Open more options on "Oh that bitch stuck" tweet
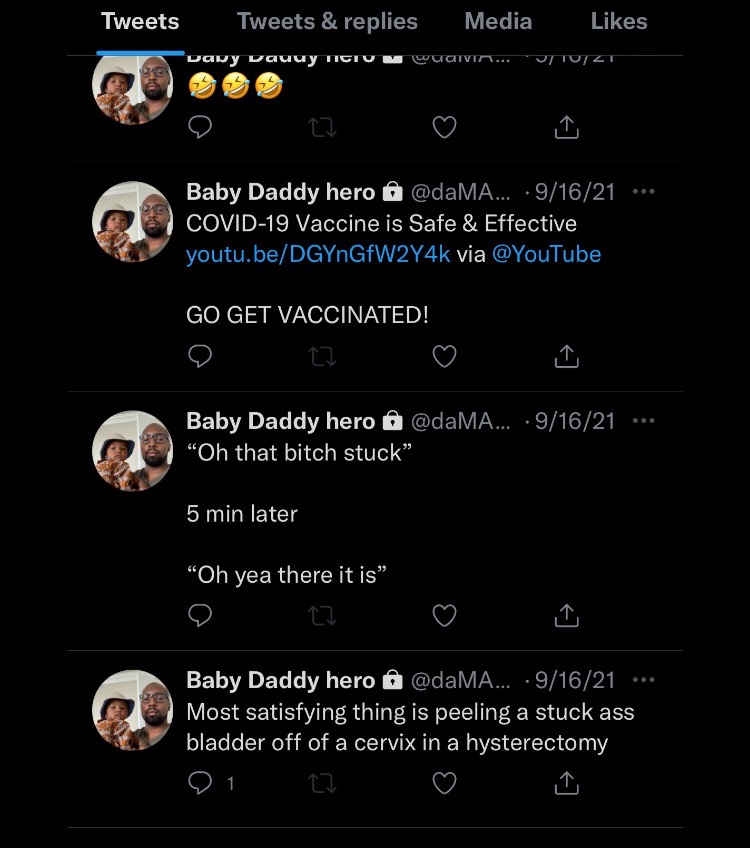 click(644, 421)
